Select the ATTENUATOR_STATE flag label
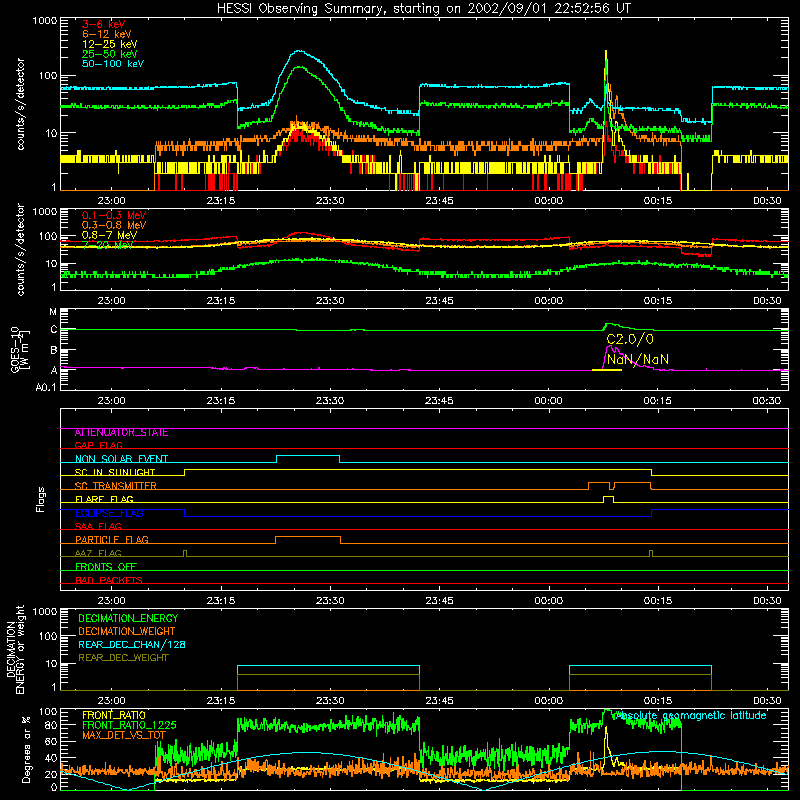800x800 pixels. coord(121,433)
